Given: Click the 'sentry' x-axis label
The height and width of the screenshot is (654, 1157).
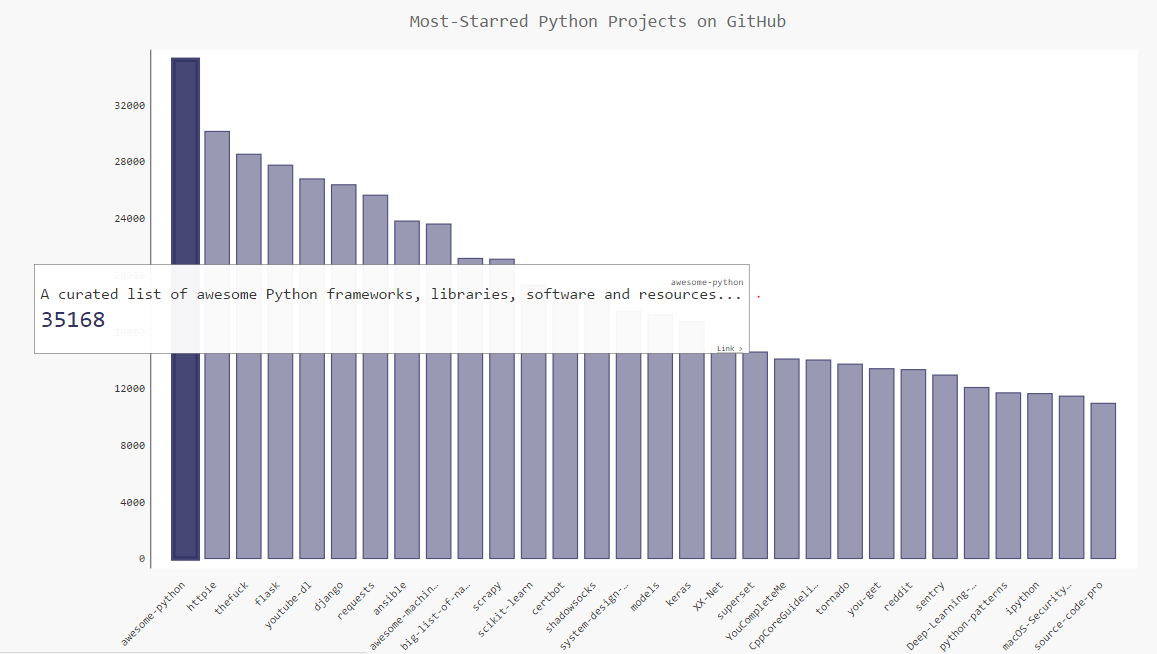Looking at the screenshot, I should tap(930, 596).
